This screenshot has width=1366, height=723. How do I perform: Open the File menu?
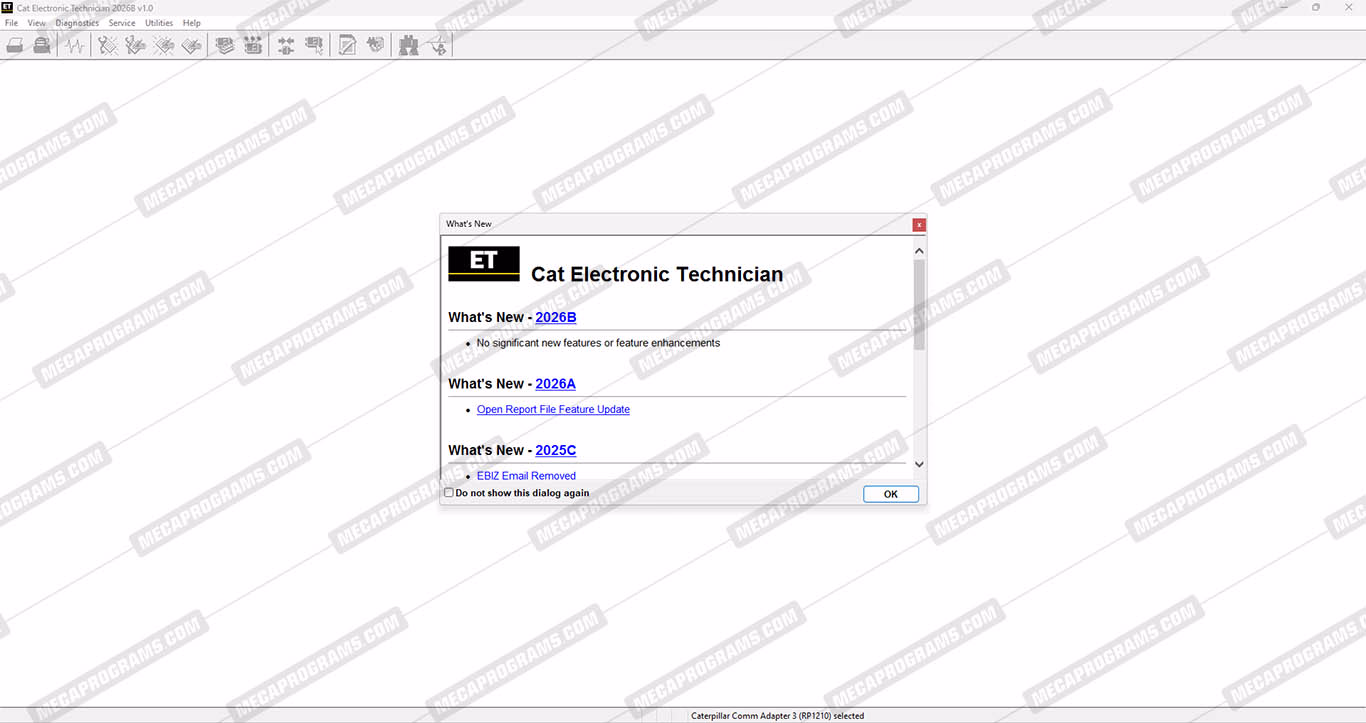12,23
